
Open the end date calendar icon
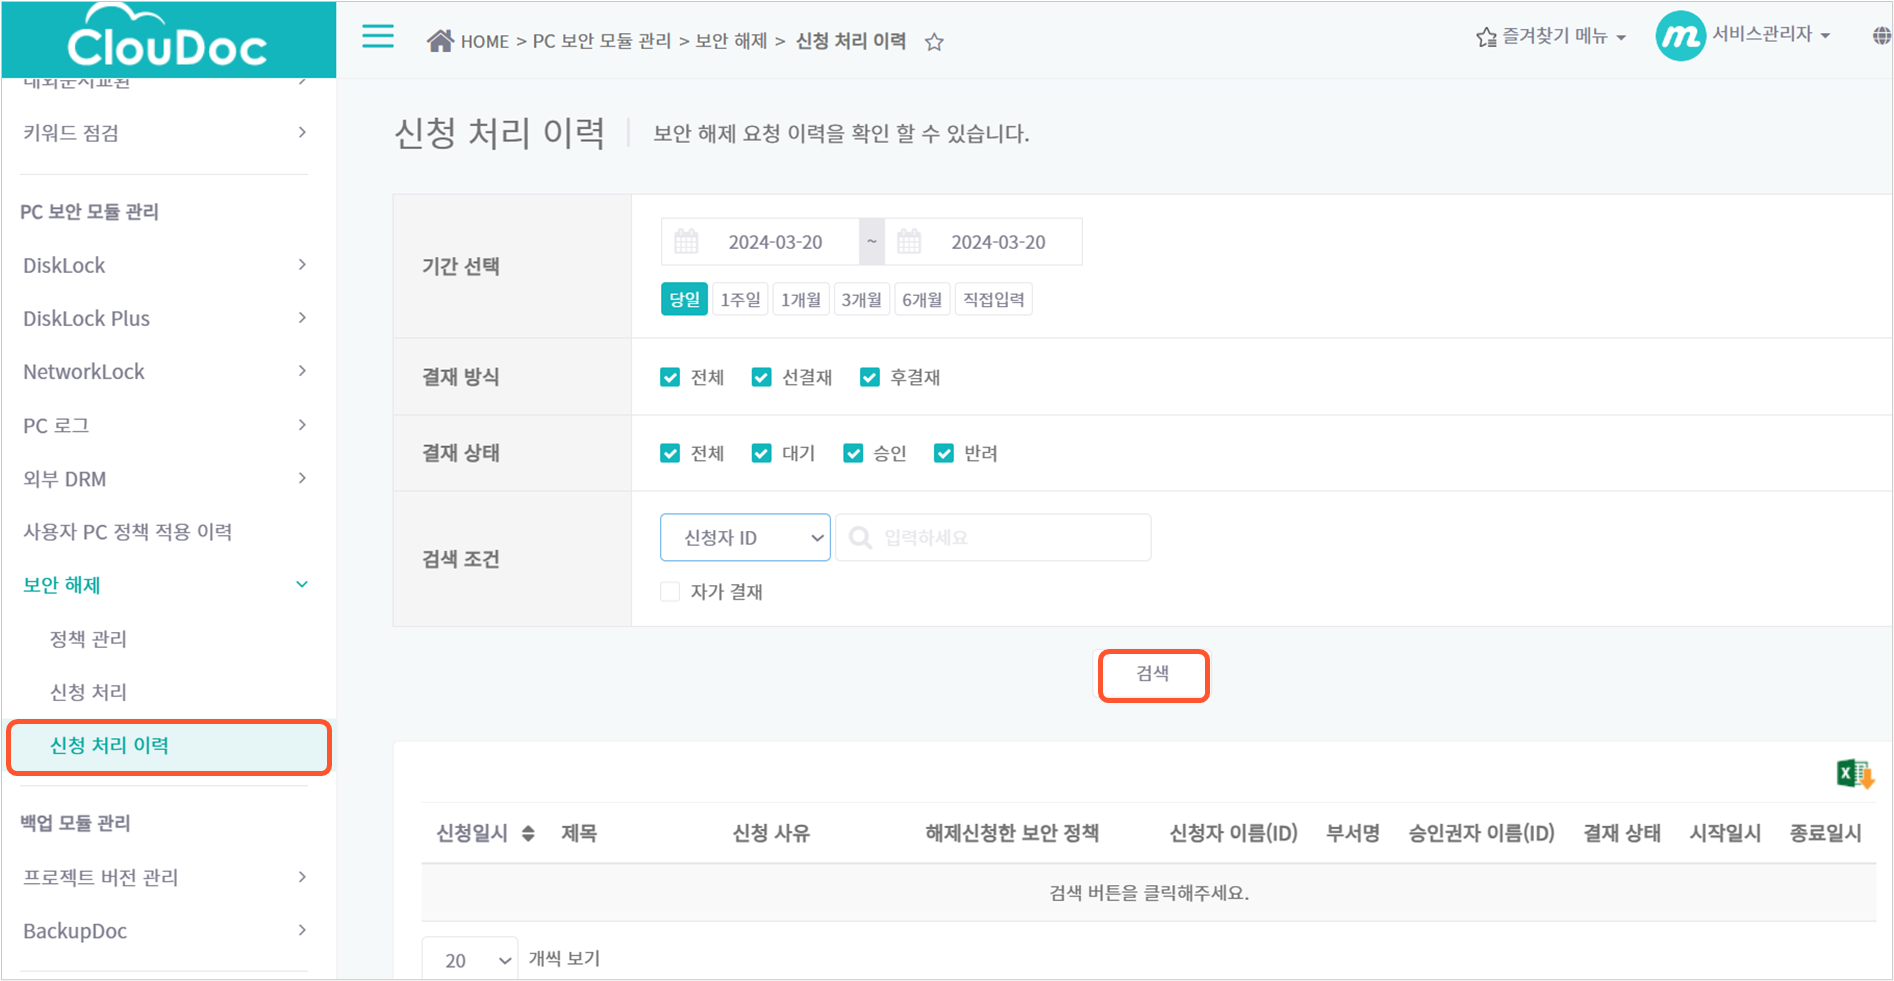[x=909, y=241]
